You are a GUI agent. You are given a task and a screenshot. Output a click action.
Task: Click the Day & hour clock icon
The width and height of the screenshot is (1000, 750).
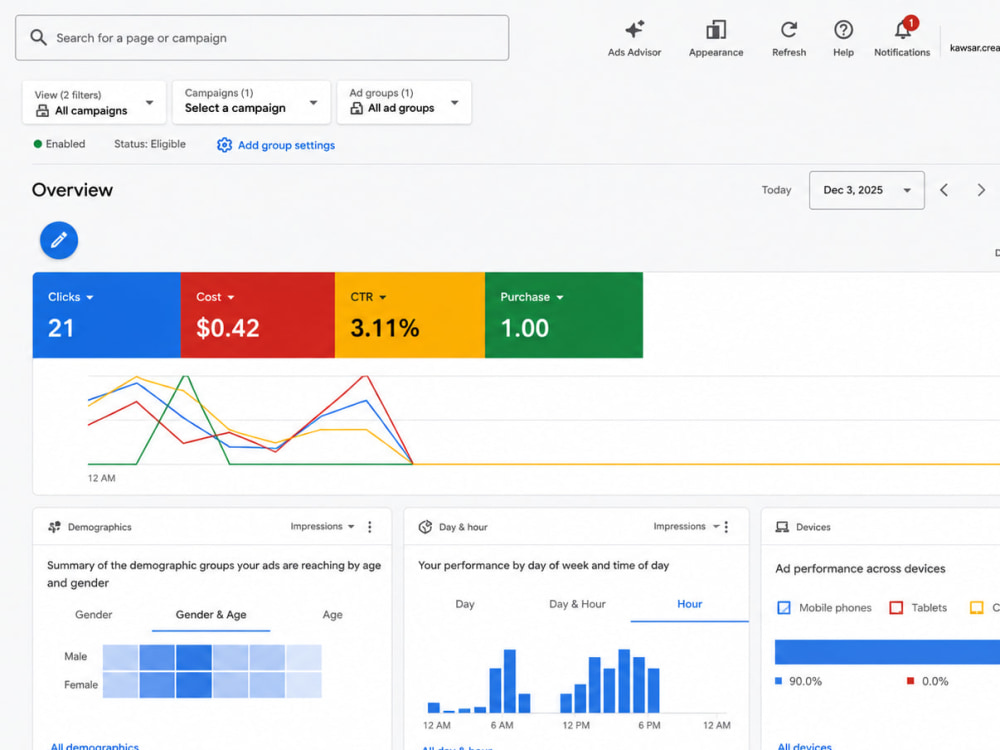(425, 527)
